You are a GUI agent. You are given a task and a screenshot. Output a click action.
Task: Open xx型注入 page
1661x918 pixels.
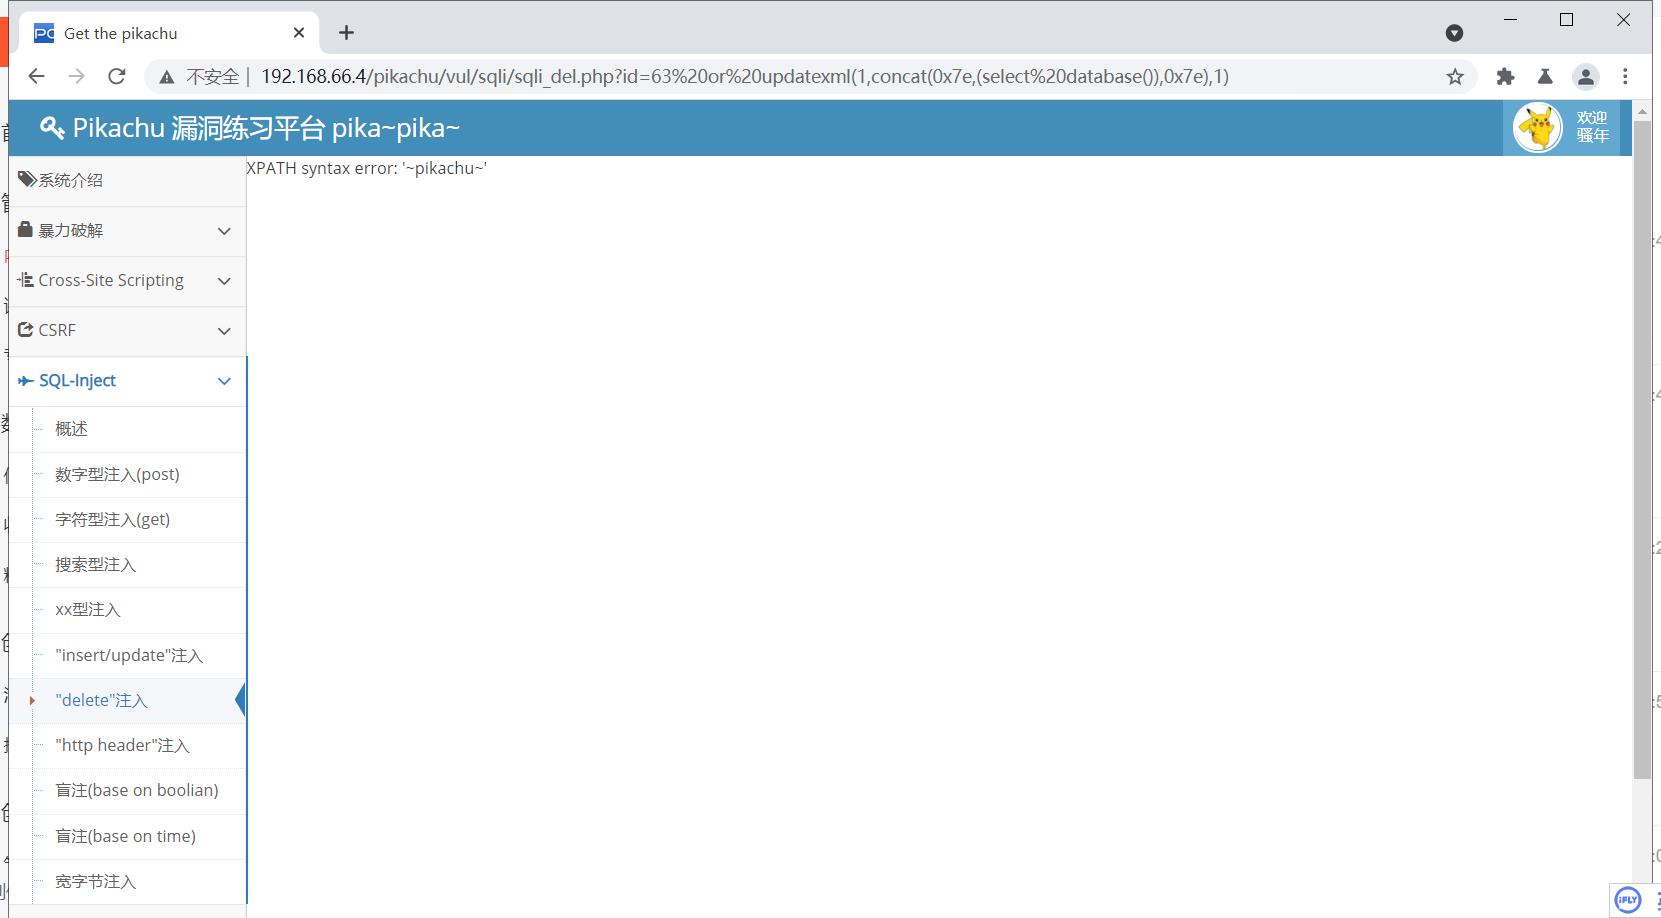coord(87,609)
